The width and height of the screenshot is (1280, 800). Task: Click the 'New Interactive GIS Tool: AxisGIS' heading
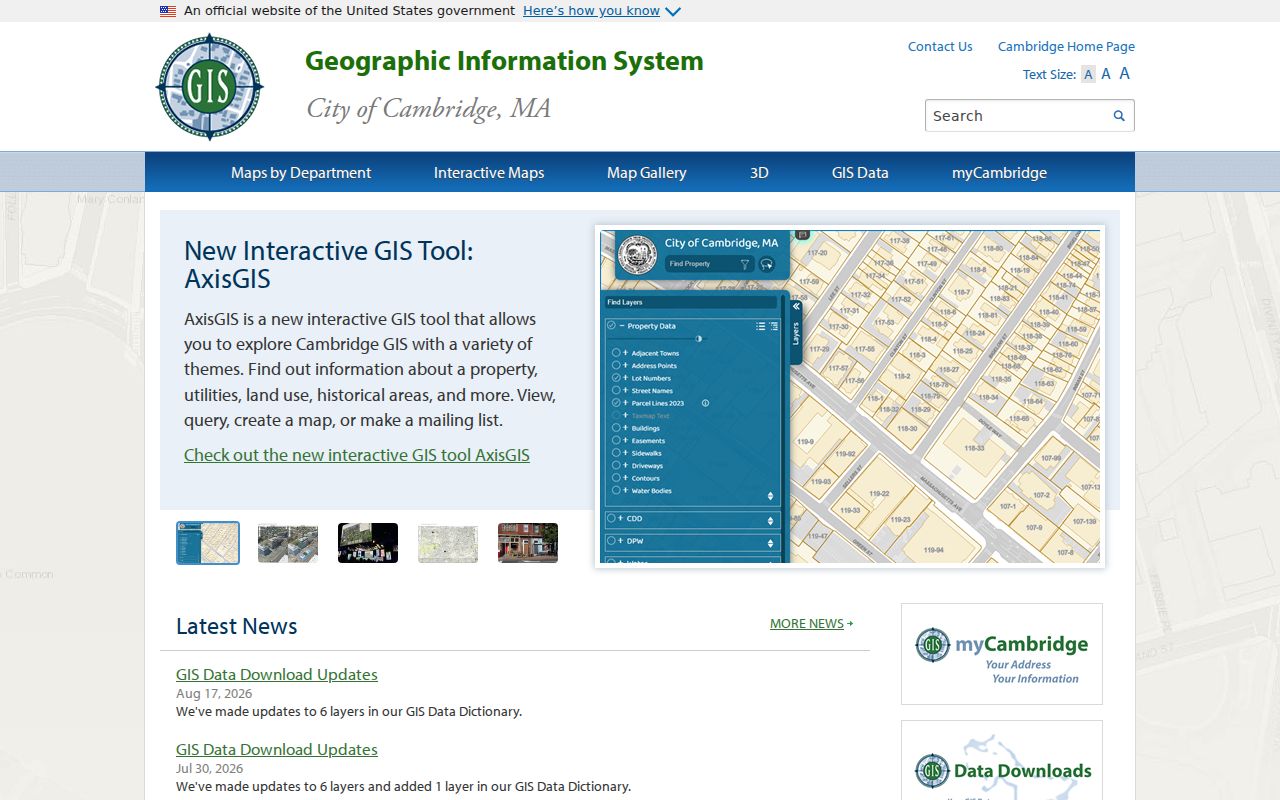point(329,264)
